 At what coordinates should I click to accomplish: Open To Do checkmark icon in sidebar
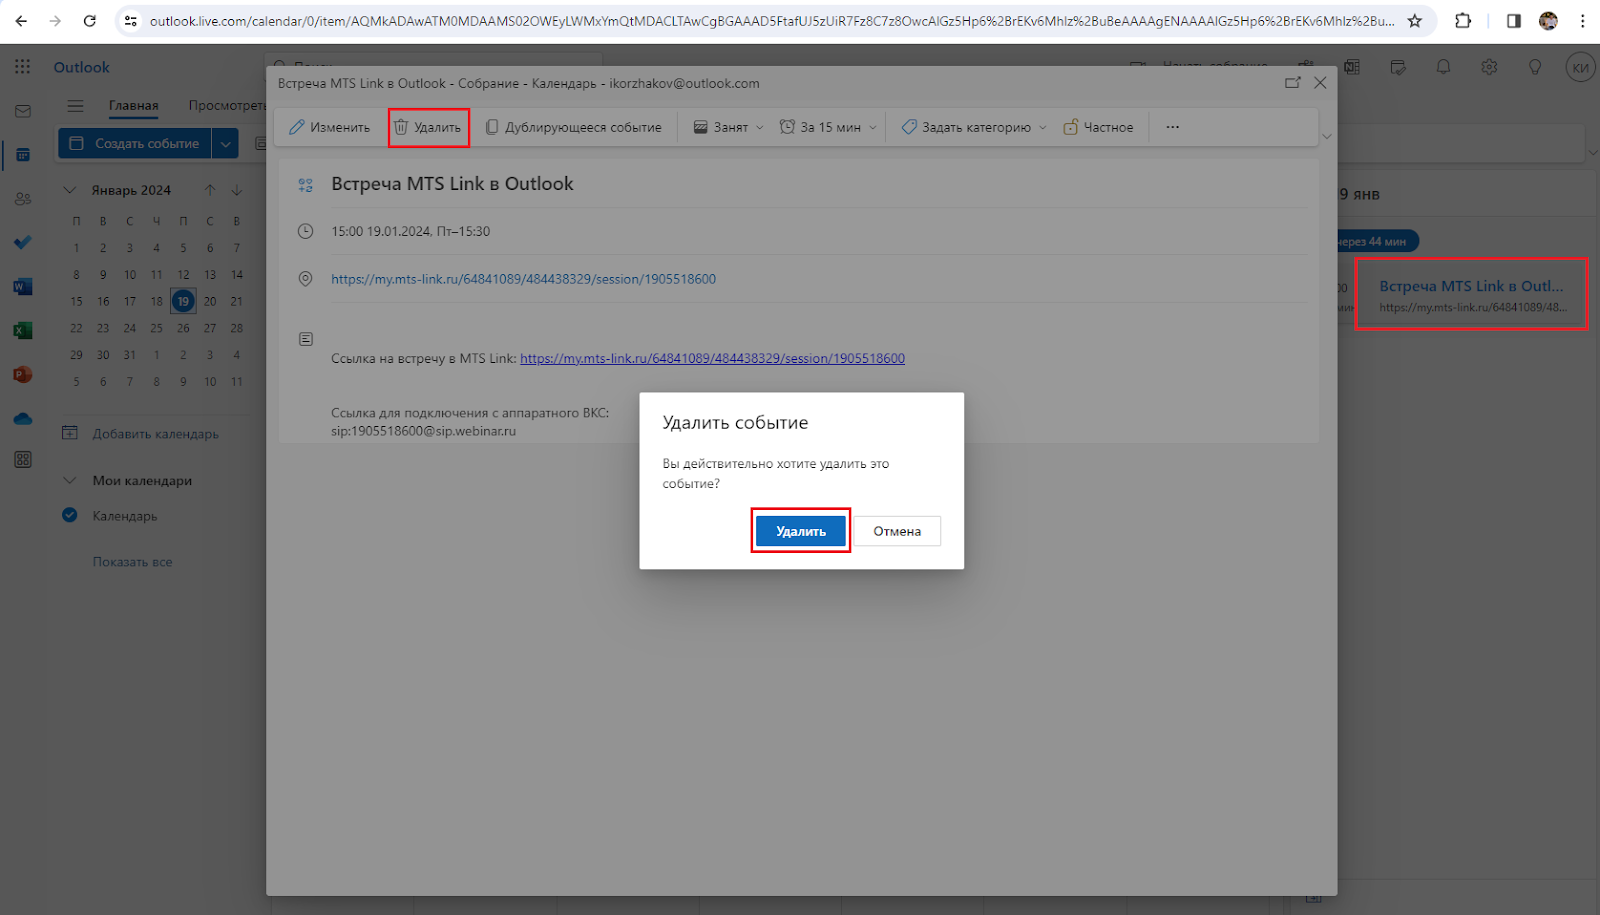pyautogui.click(x=23, y=243)
